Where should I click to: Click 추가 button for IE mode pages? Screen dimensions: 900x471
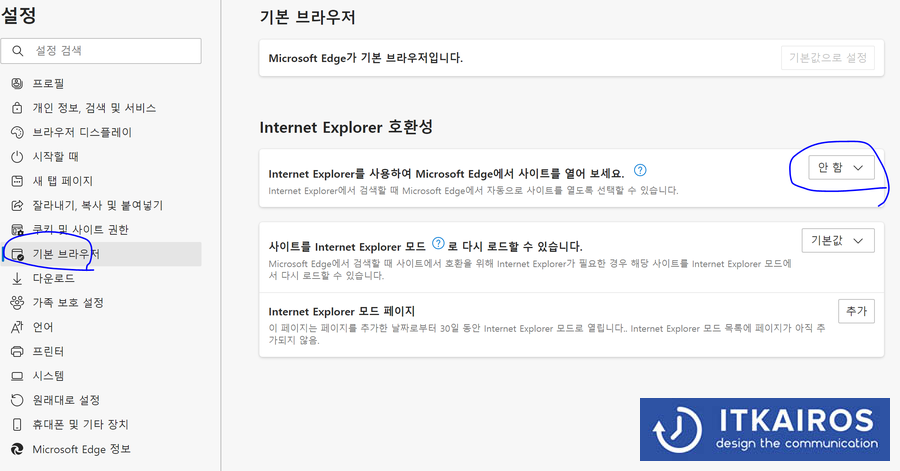click(856, 311)
